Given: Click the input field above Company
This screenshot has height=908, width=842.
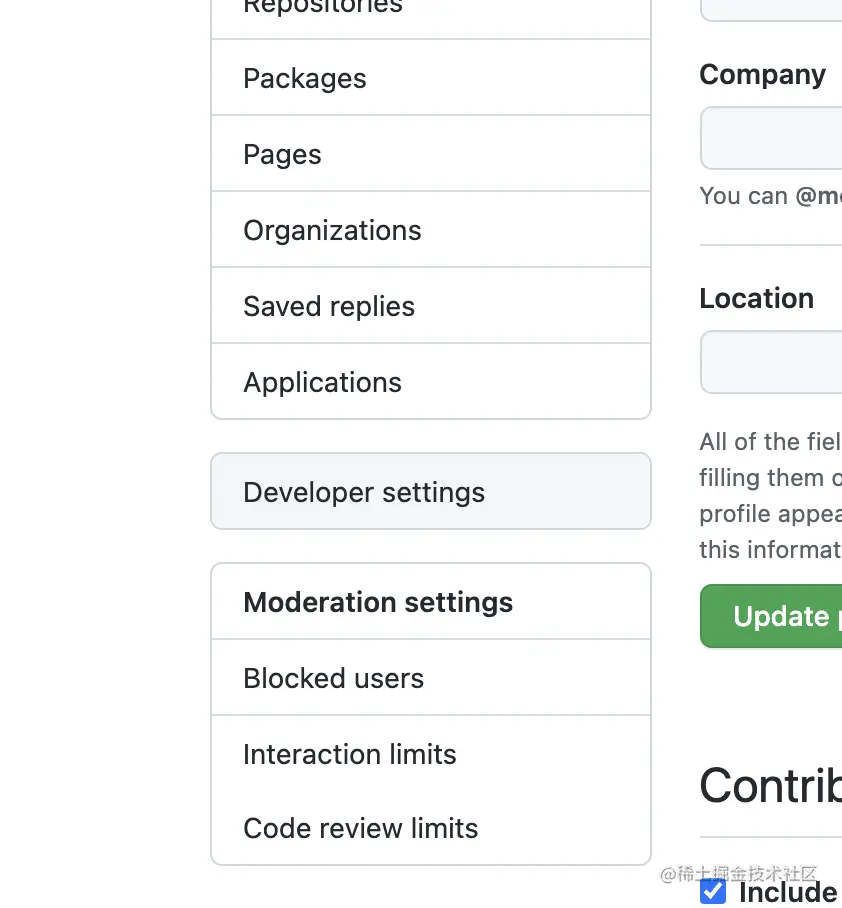Looking at the screenshot, I should (x=772, y=10).
